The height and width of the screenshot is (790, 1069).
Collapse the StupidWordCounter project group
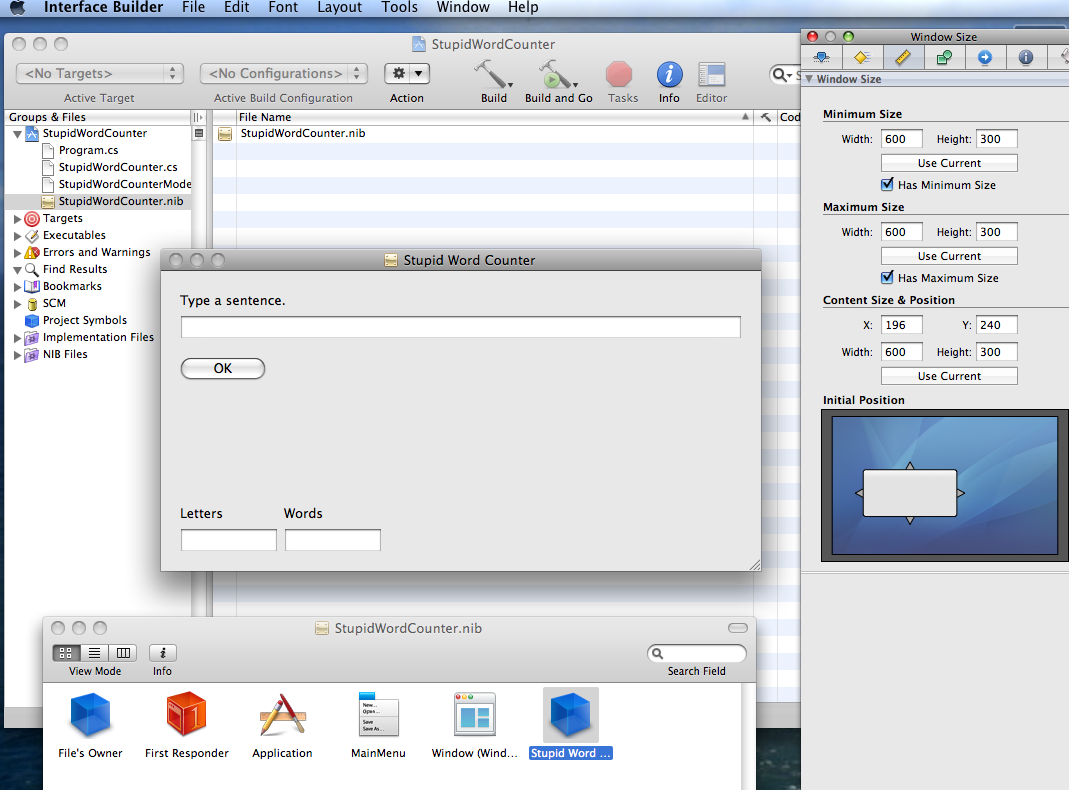pyautogui.click(x=18, y=134)
